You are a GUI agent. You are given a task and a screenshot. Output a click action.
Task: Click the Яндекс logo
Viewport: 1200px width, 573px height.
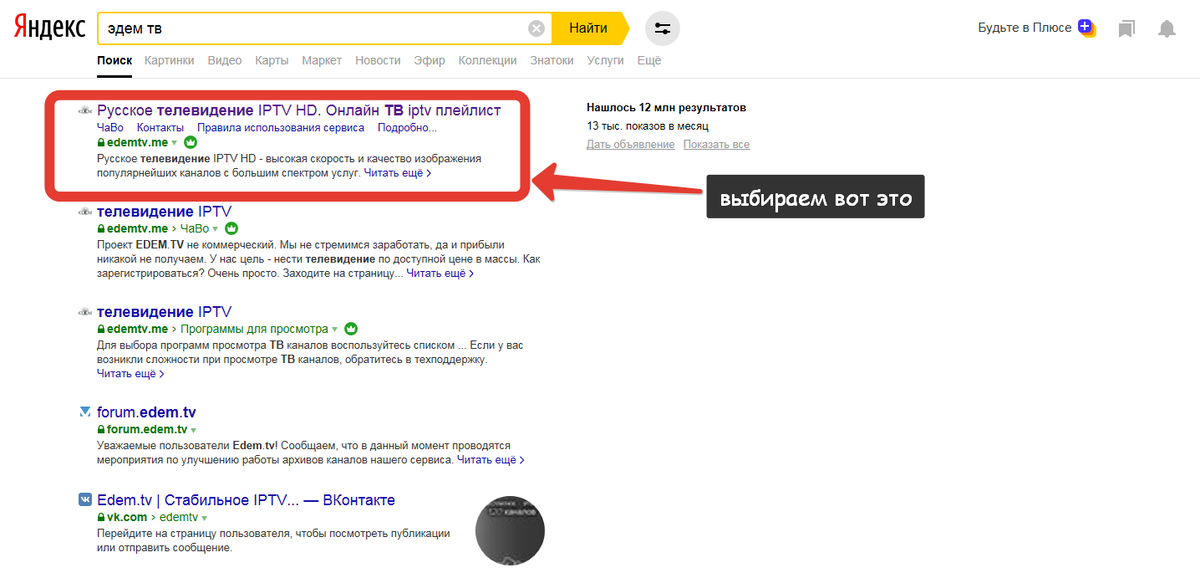tap(49, 29)
